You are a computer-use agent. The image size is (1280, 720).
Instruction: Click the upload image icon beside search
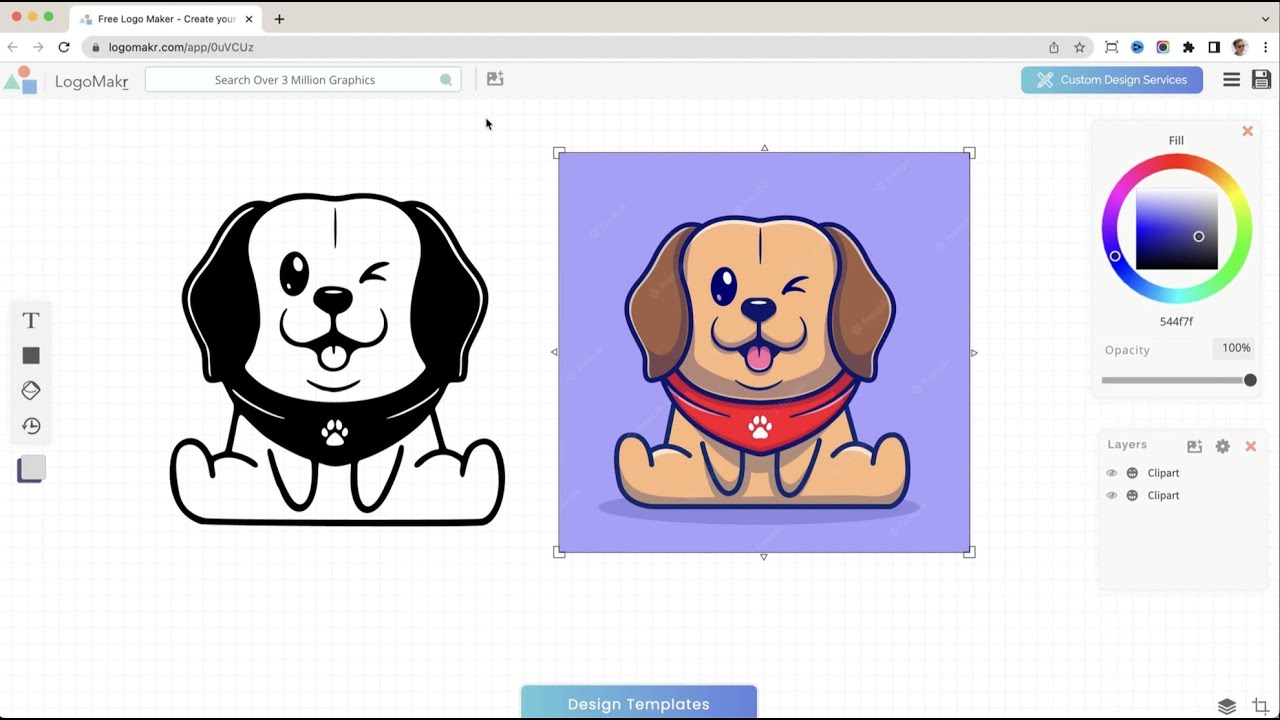point(495,79)
